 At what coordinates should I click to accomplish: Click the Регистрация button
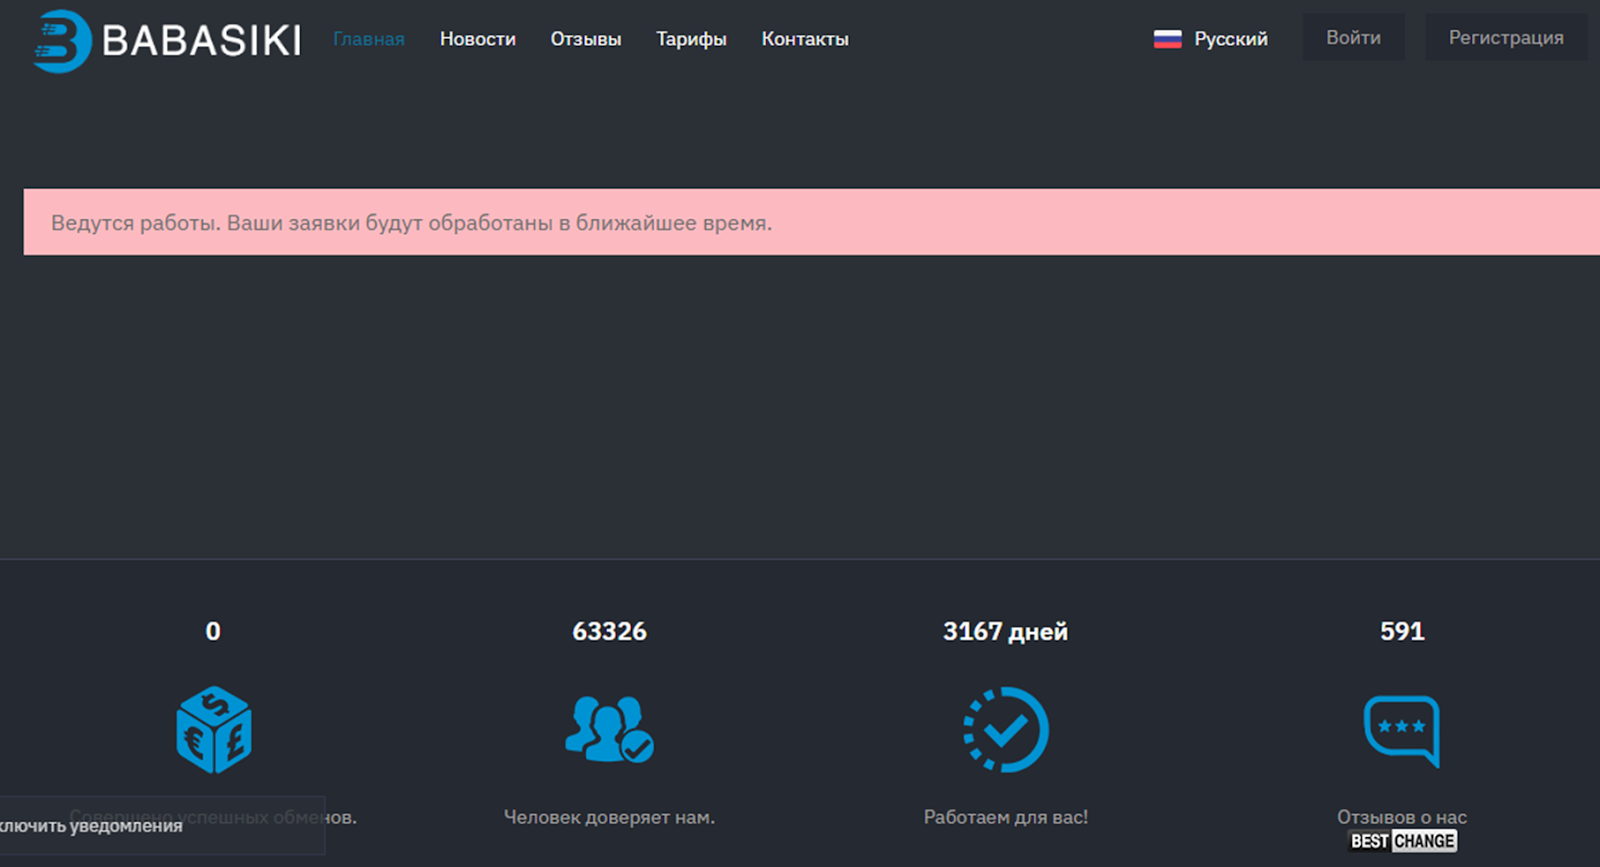(x=1505, y=37)
